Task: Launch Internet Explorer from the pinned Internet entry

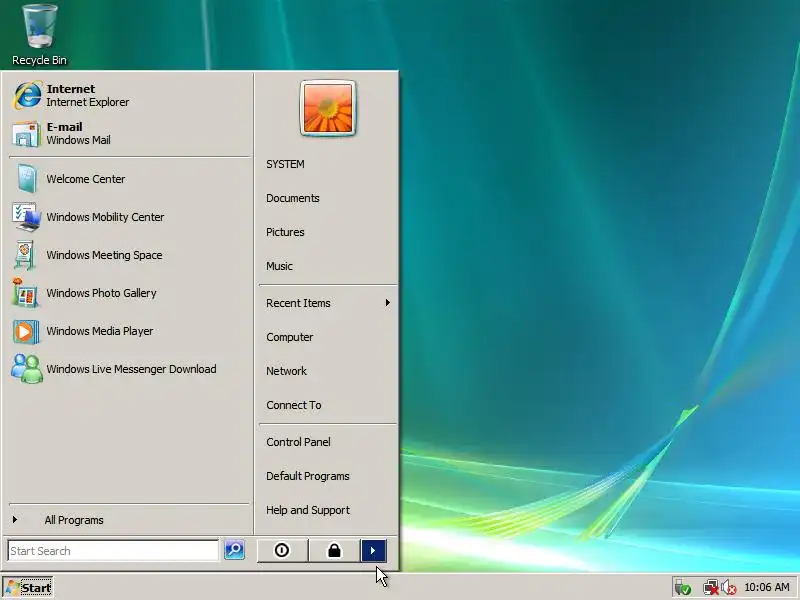Action: click(128, 95)
